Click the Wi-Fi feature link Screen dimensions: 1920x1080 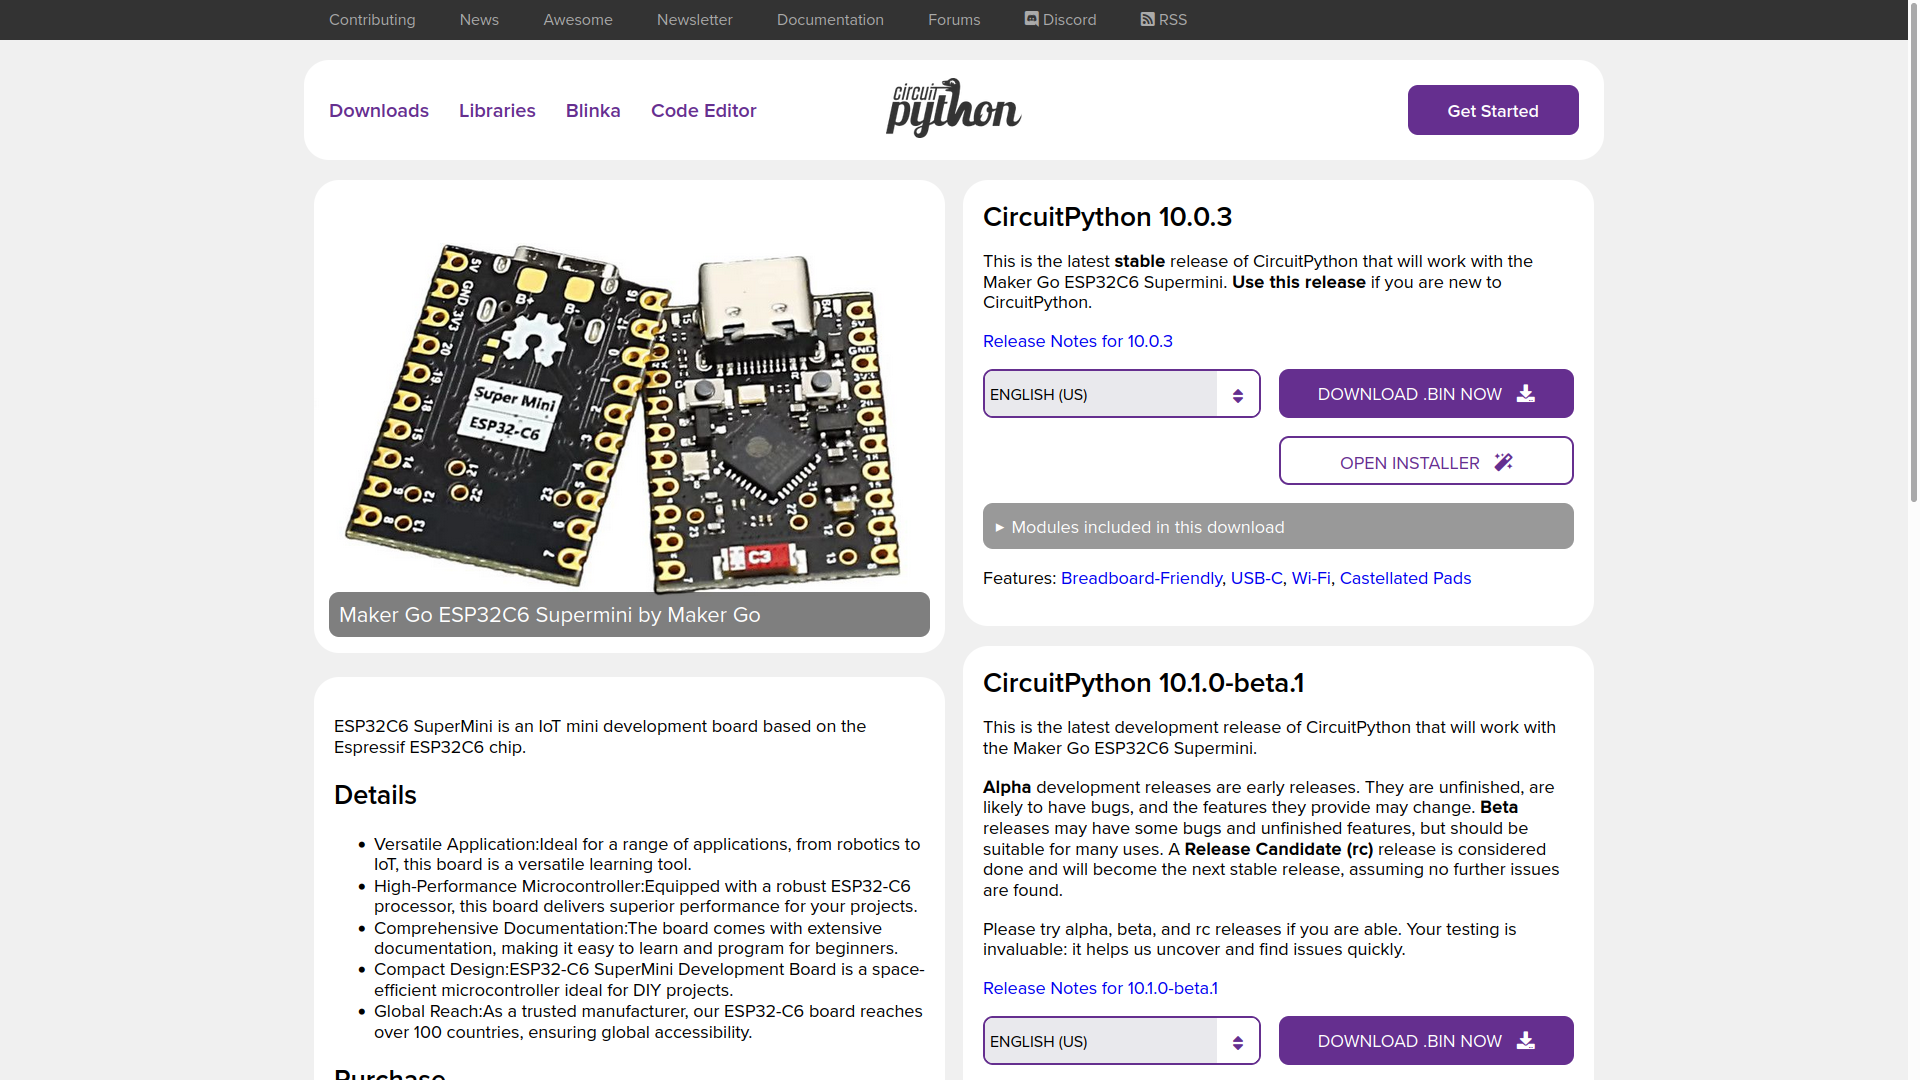[x=1311, y=578]
